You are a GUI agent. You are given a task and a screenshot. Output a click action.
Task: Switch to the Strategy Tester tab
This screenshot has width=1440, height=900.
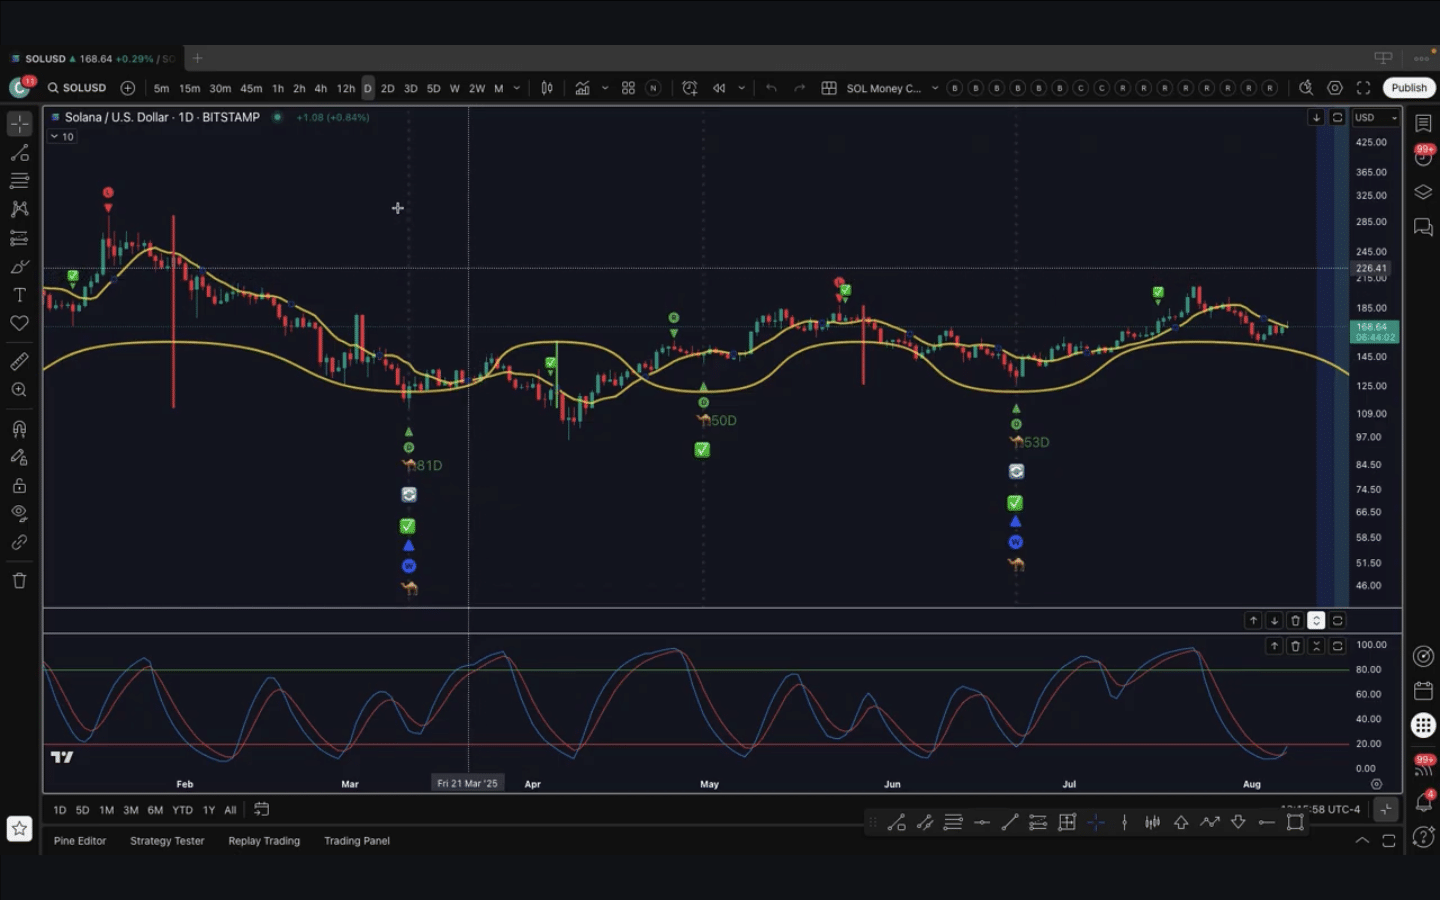[x=167, y=841]
